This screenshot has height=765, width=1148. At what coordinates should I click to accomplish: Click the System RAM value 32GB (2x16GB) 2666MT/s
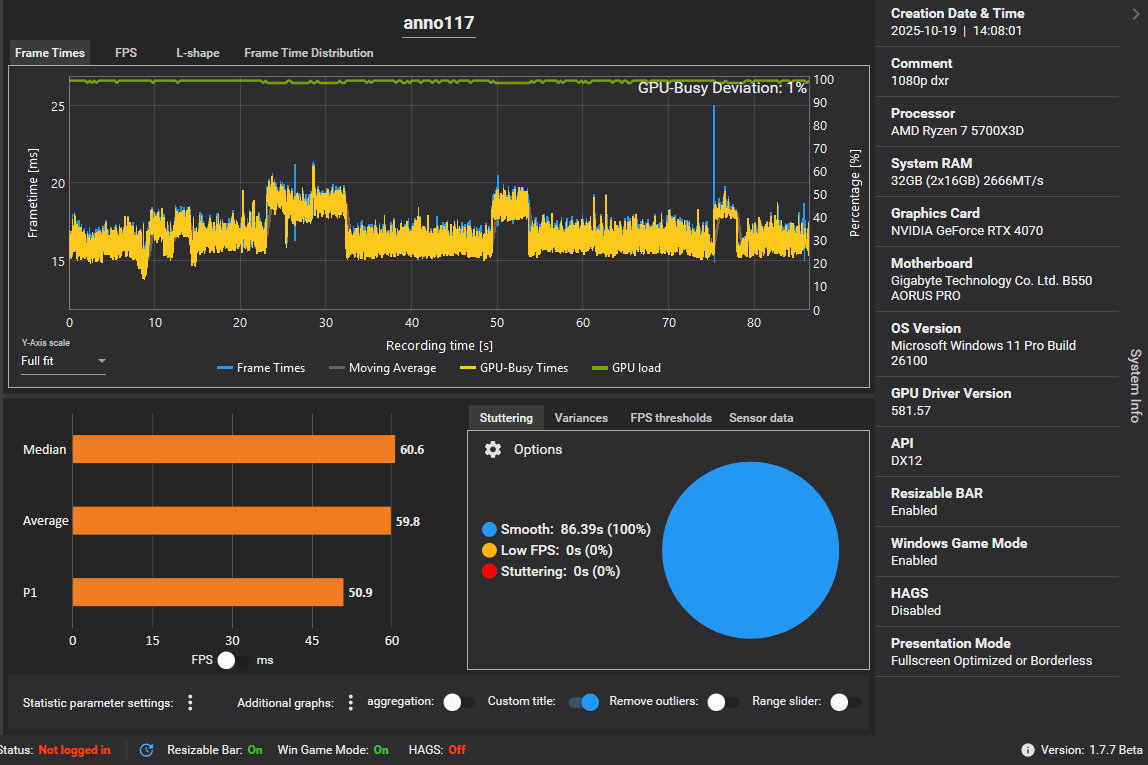[966, 180]
